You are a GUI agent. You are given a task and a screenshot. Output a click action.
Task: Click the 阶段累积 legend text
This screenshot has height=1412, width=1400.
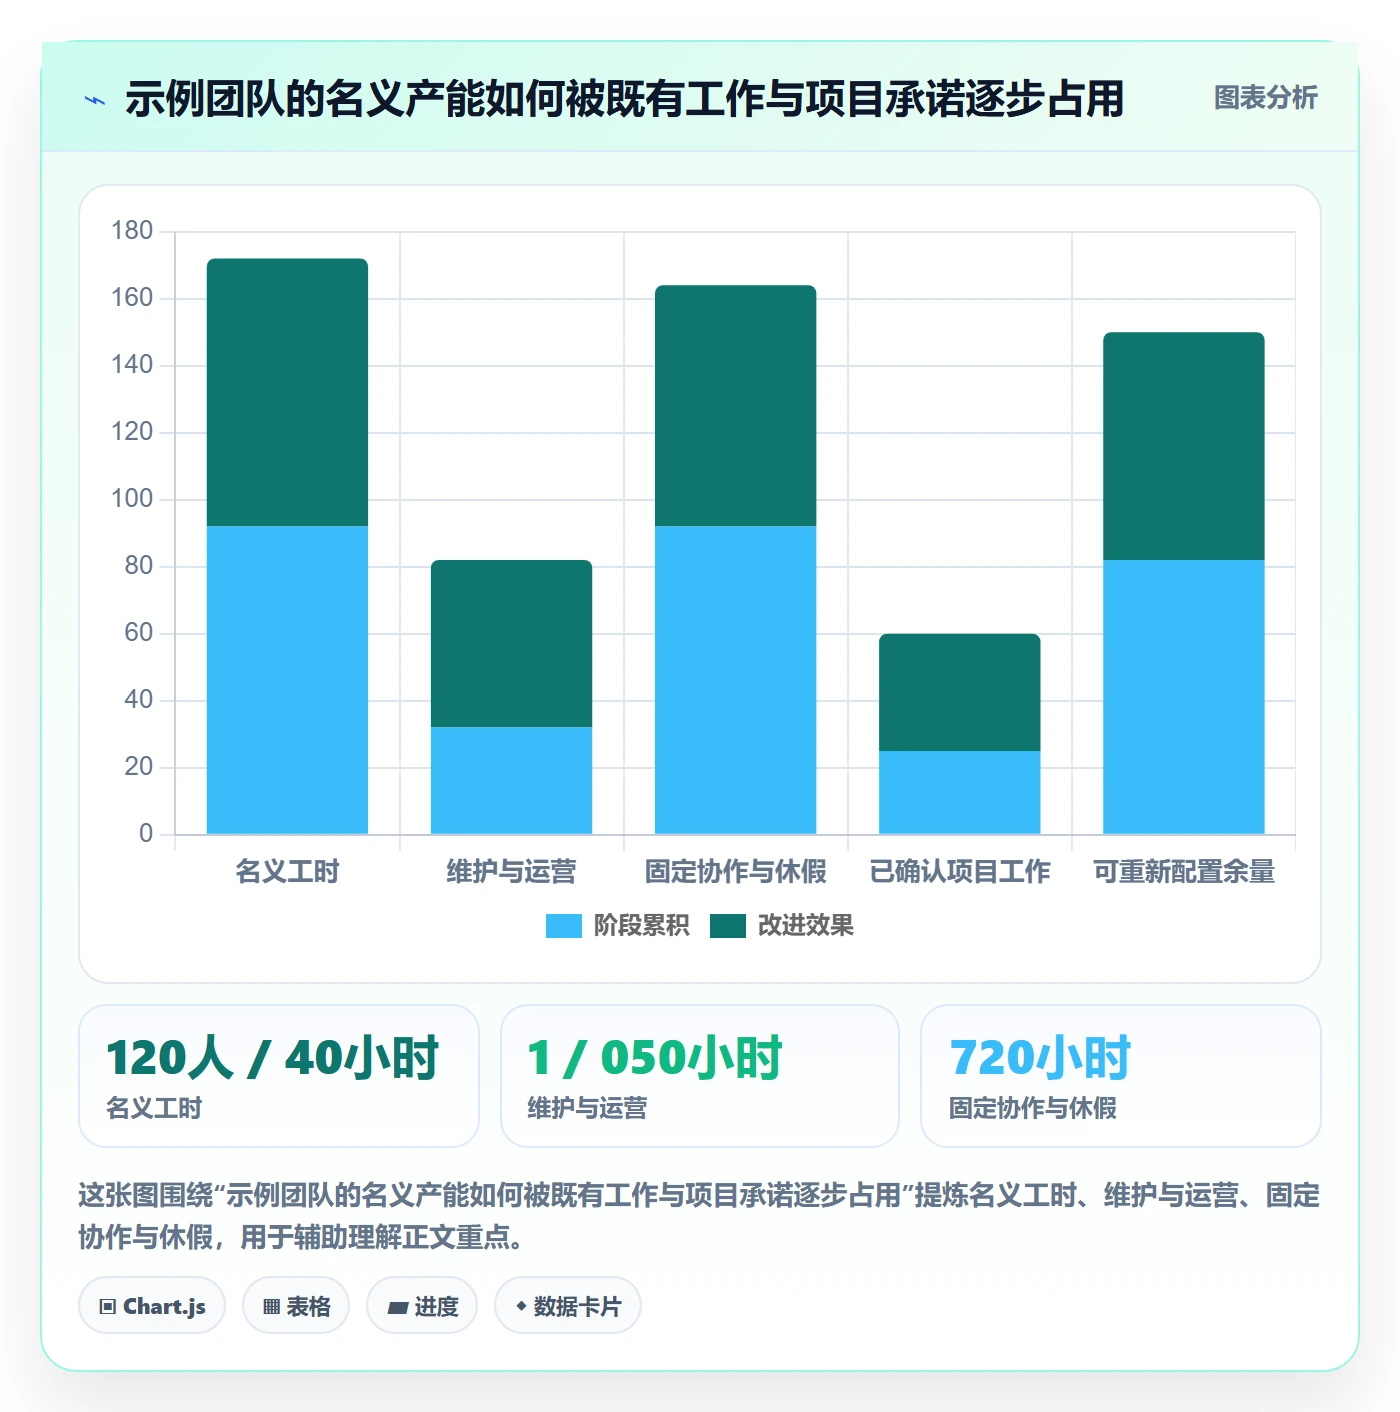tap(641, 926)
